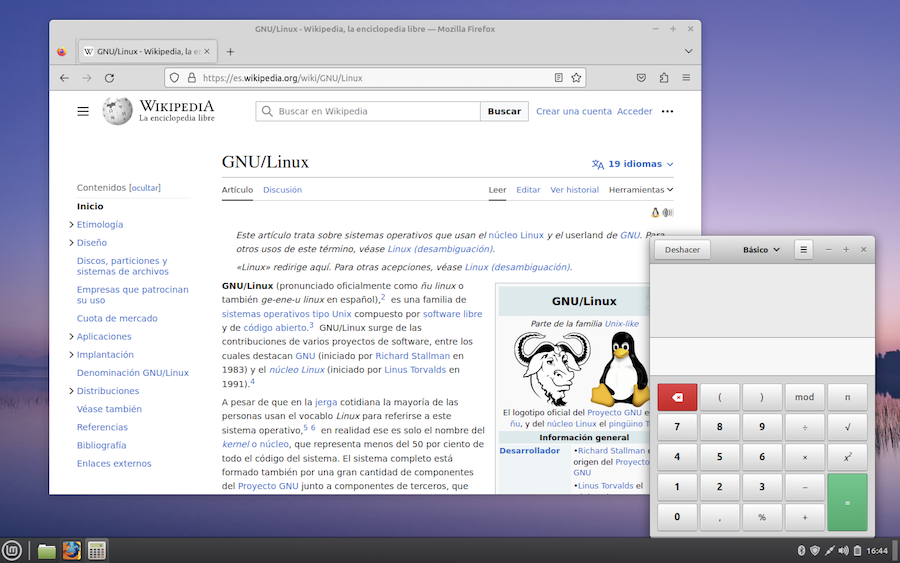Hide the Contenidos sidebar with ocultar
This screenshot has width=900, height=563.
145,188
